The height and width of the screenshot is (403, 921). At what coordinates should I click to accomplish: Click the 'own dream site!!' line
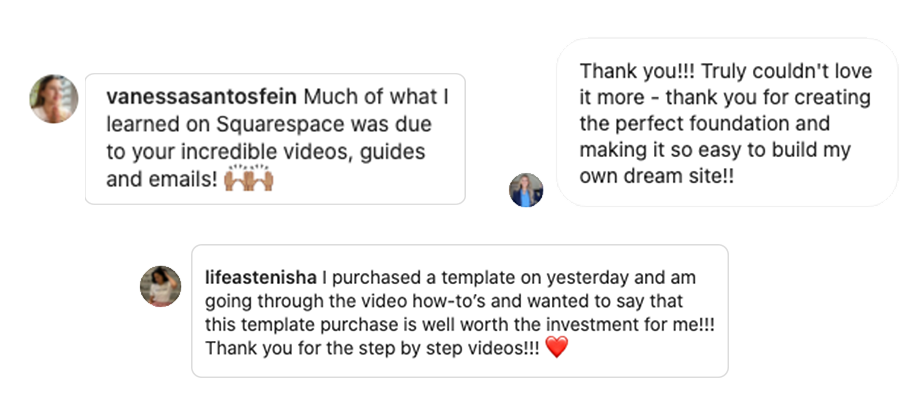click(657, 176)
